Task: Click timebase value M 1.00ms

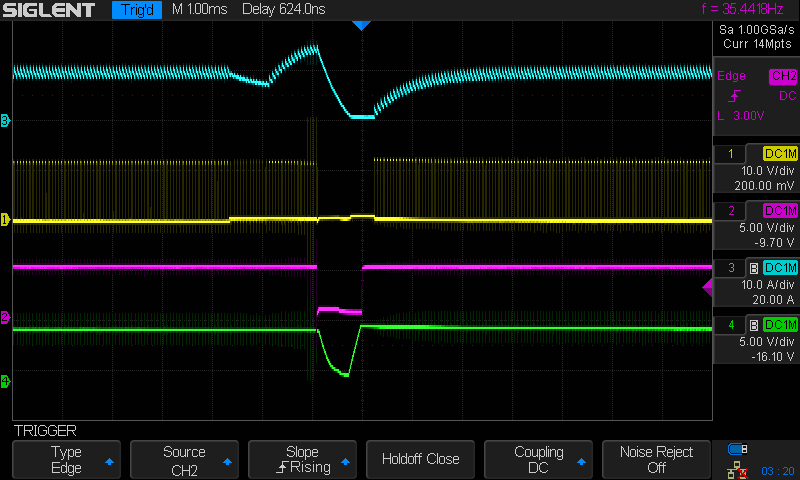Action: click(x=199, y=9)
